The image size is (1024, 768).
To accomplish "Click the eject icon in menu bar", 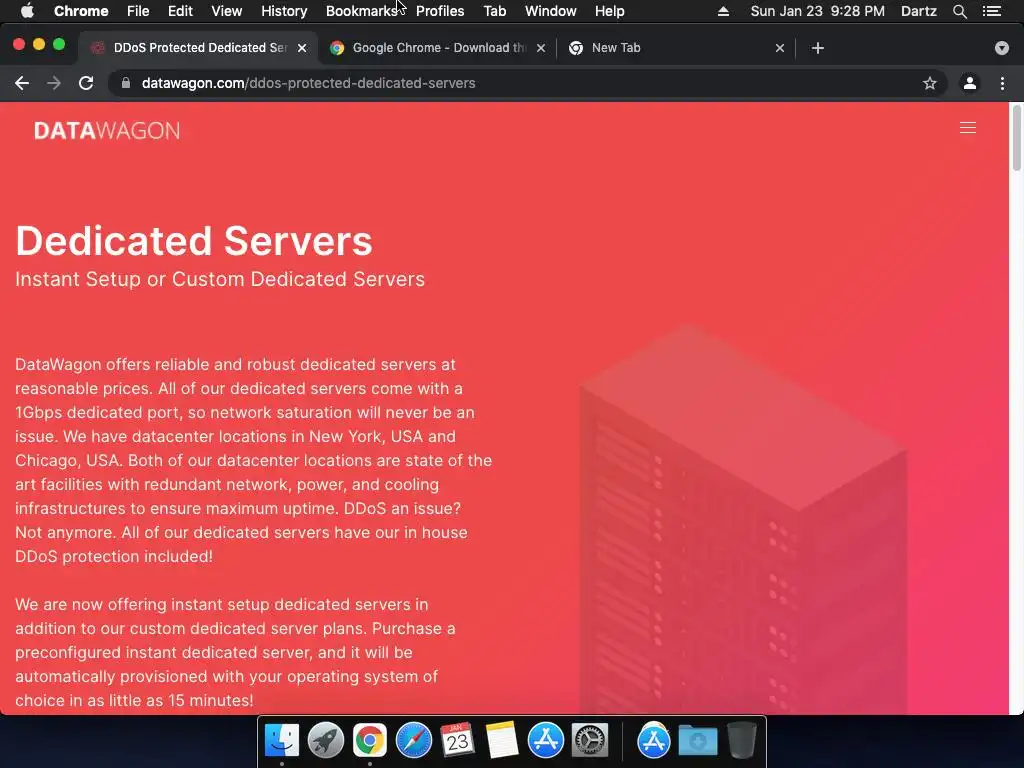I will (723, 11).
